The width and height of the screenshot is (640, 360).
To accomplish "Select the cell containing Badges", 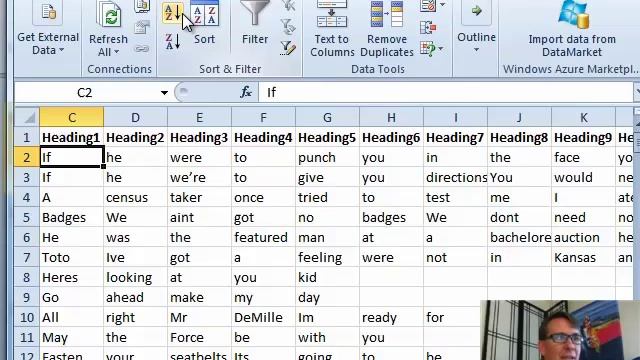I will [72, 218].
